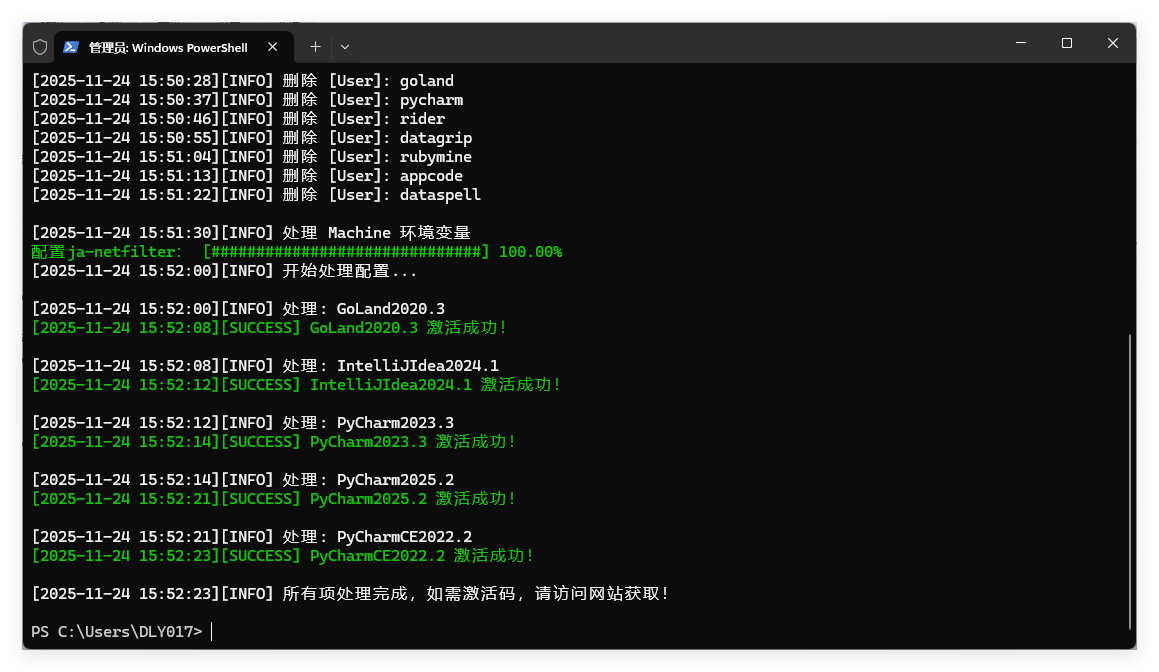
Task: Click the PowerShell icon on the active tab
Action: point(72,46)
